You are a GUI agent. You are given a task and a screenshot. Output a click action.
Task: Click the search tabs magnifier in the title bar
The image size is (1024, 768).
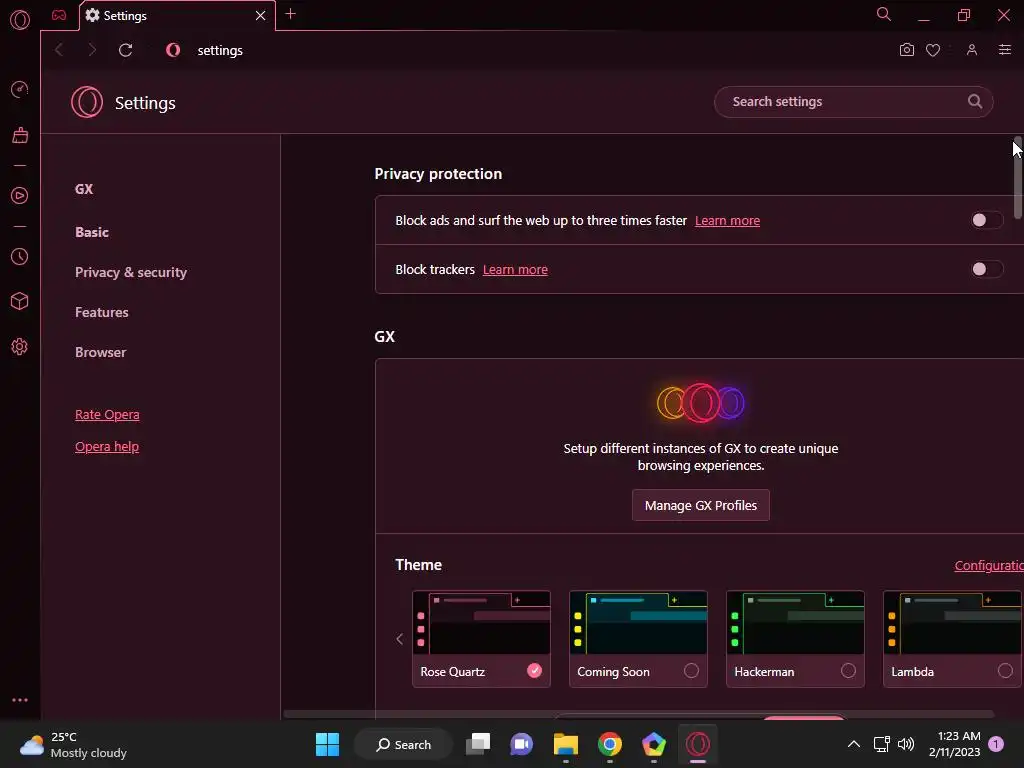[x=884, y=14]
